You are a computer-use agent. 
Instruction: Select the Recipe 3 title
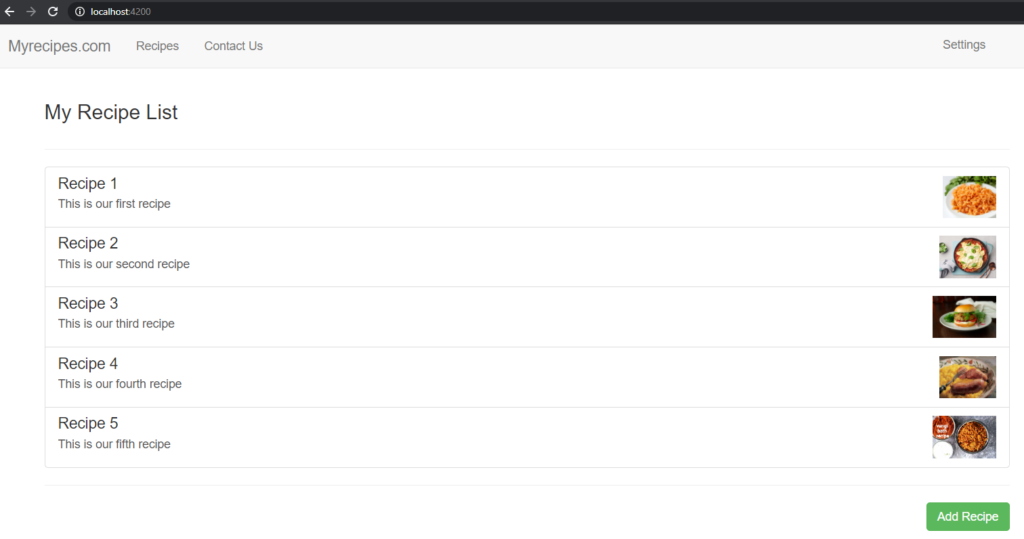[88, 304]
